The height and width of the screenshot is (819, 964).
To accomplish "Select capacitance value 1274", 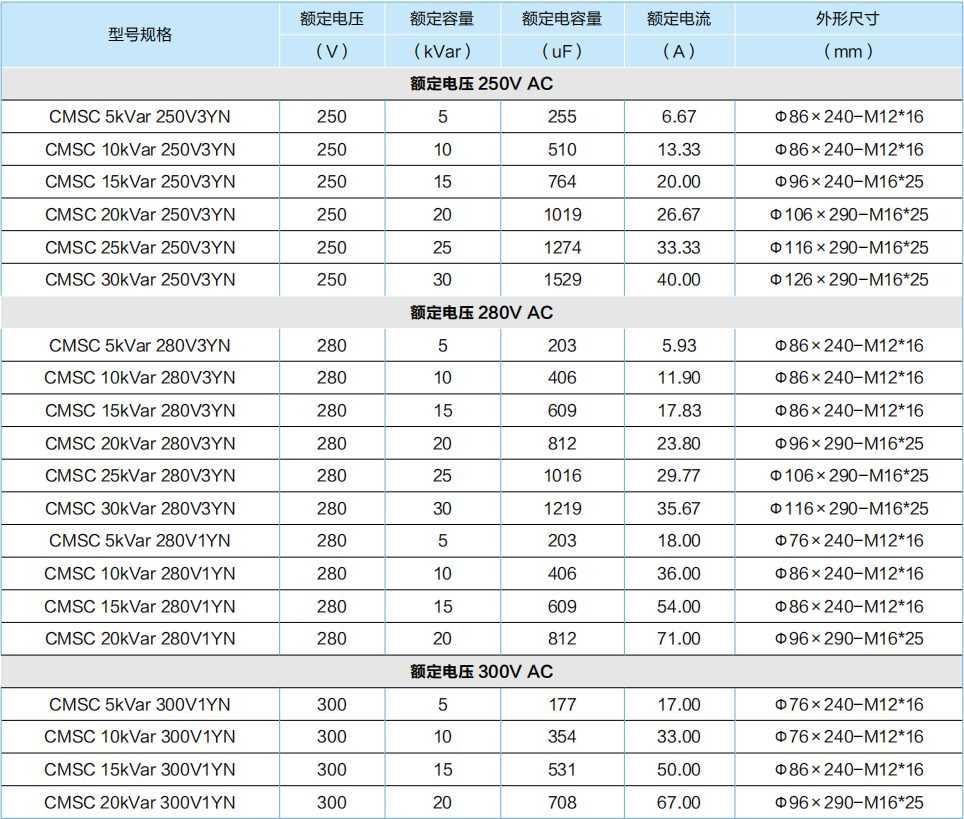I will [x=562, y=247].
